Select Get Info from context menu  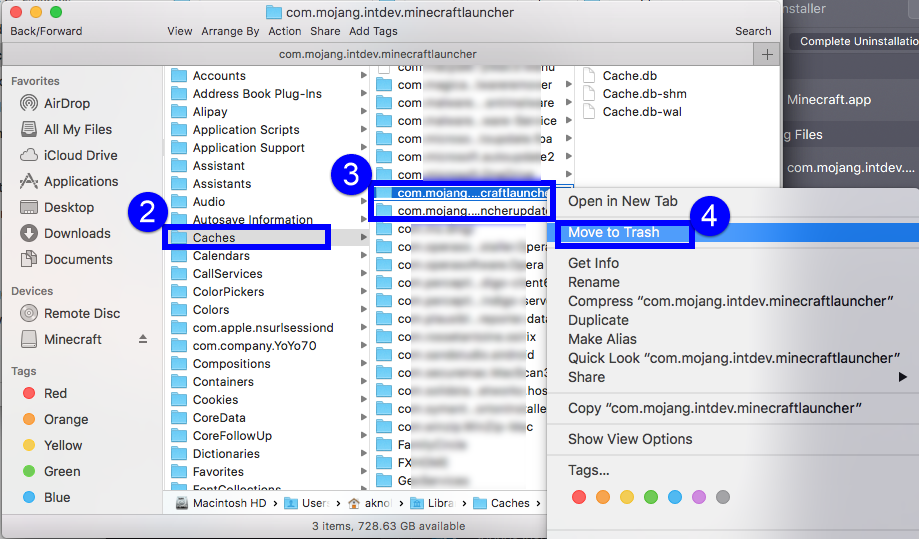click(x=593, y=263)
